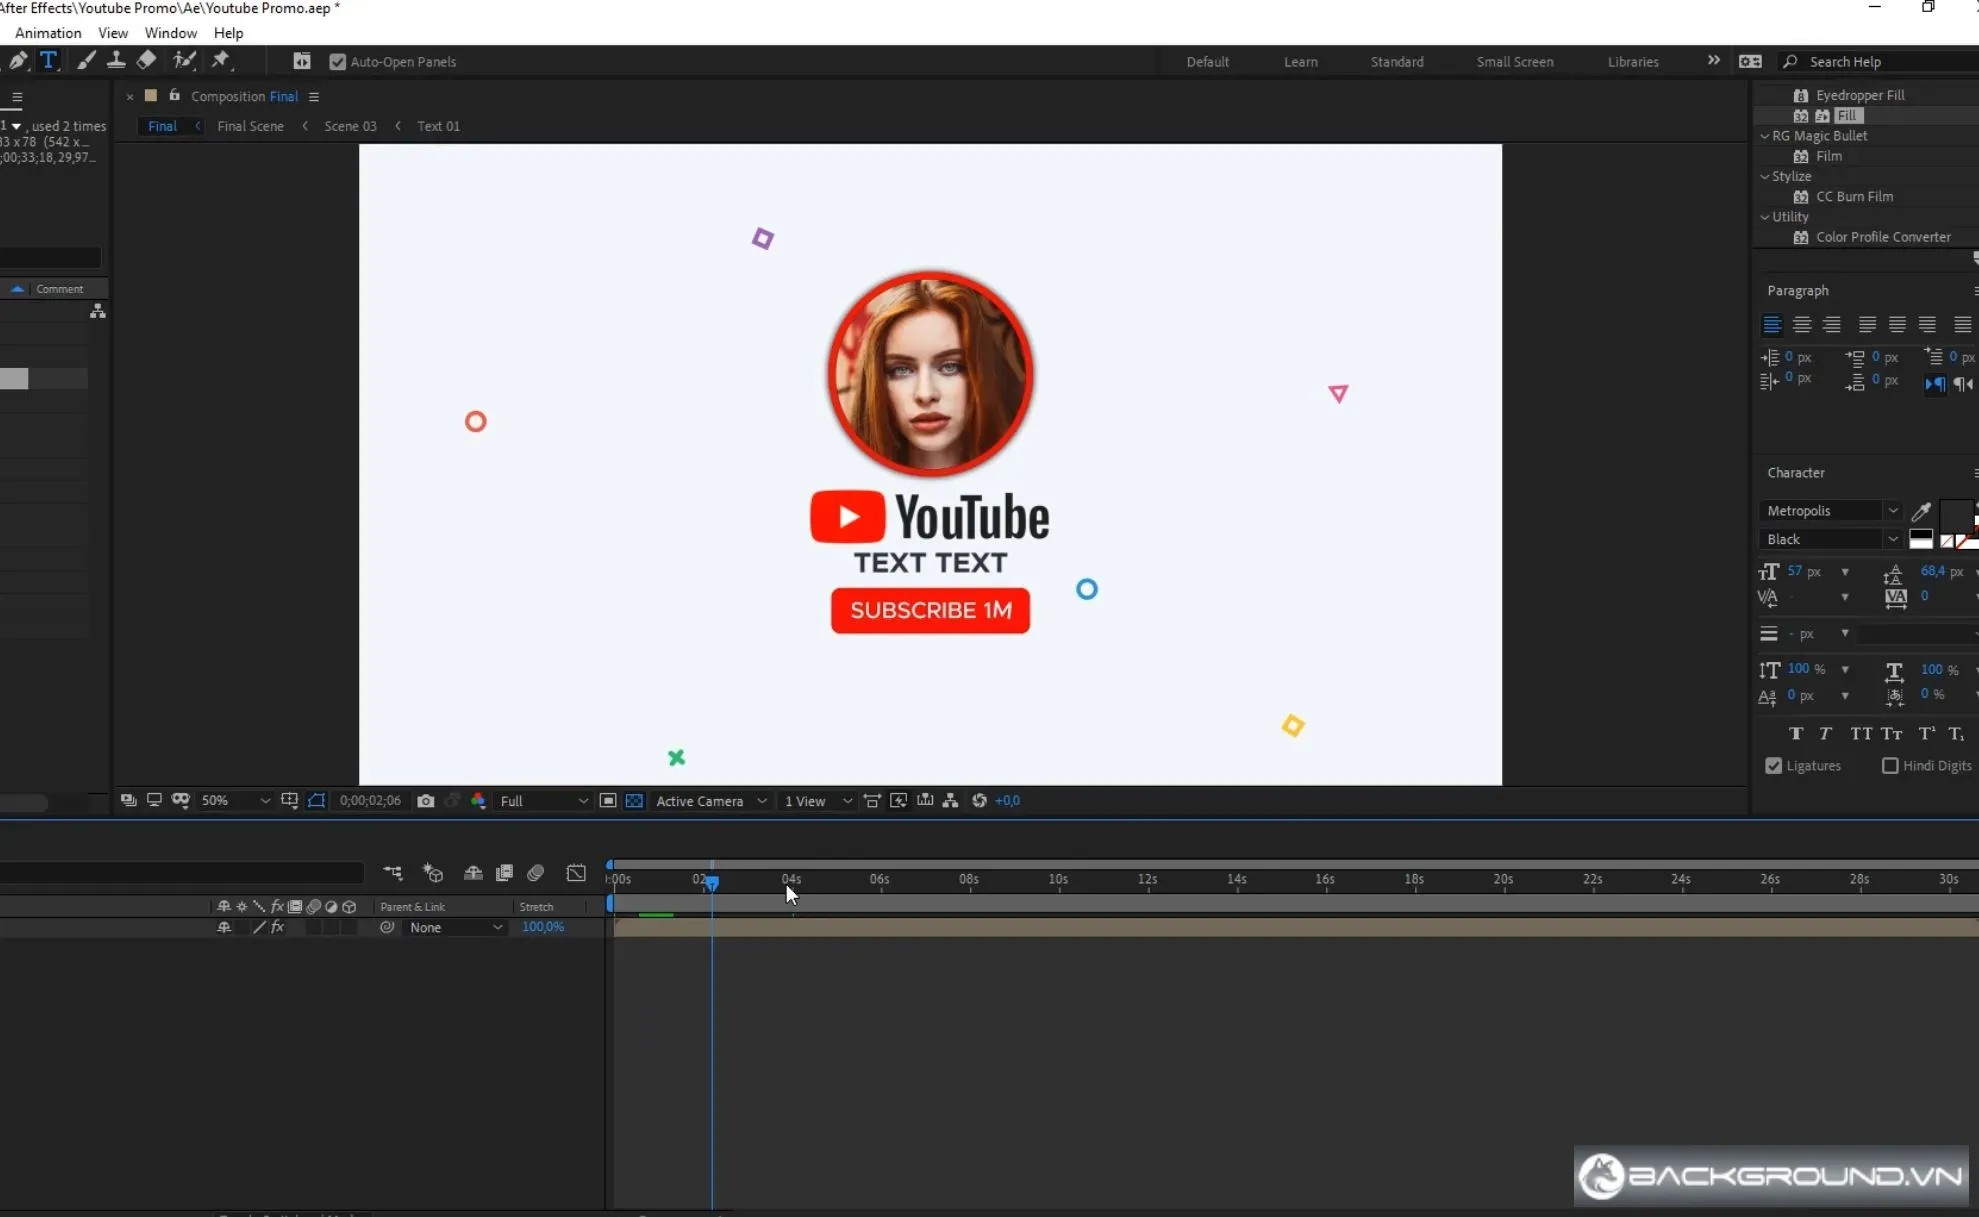
Task: Open the Parent None dropdown
Action: 455,928
